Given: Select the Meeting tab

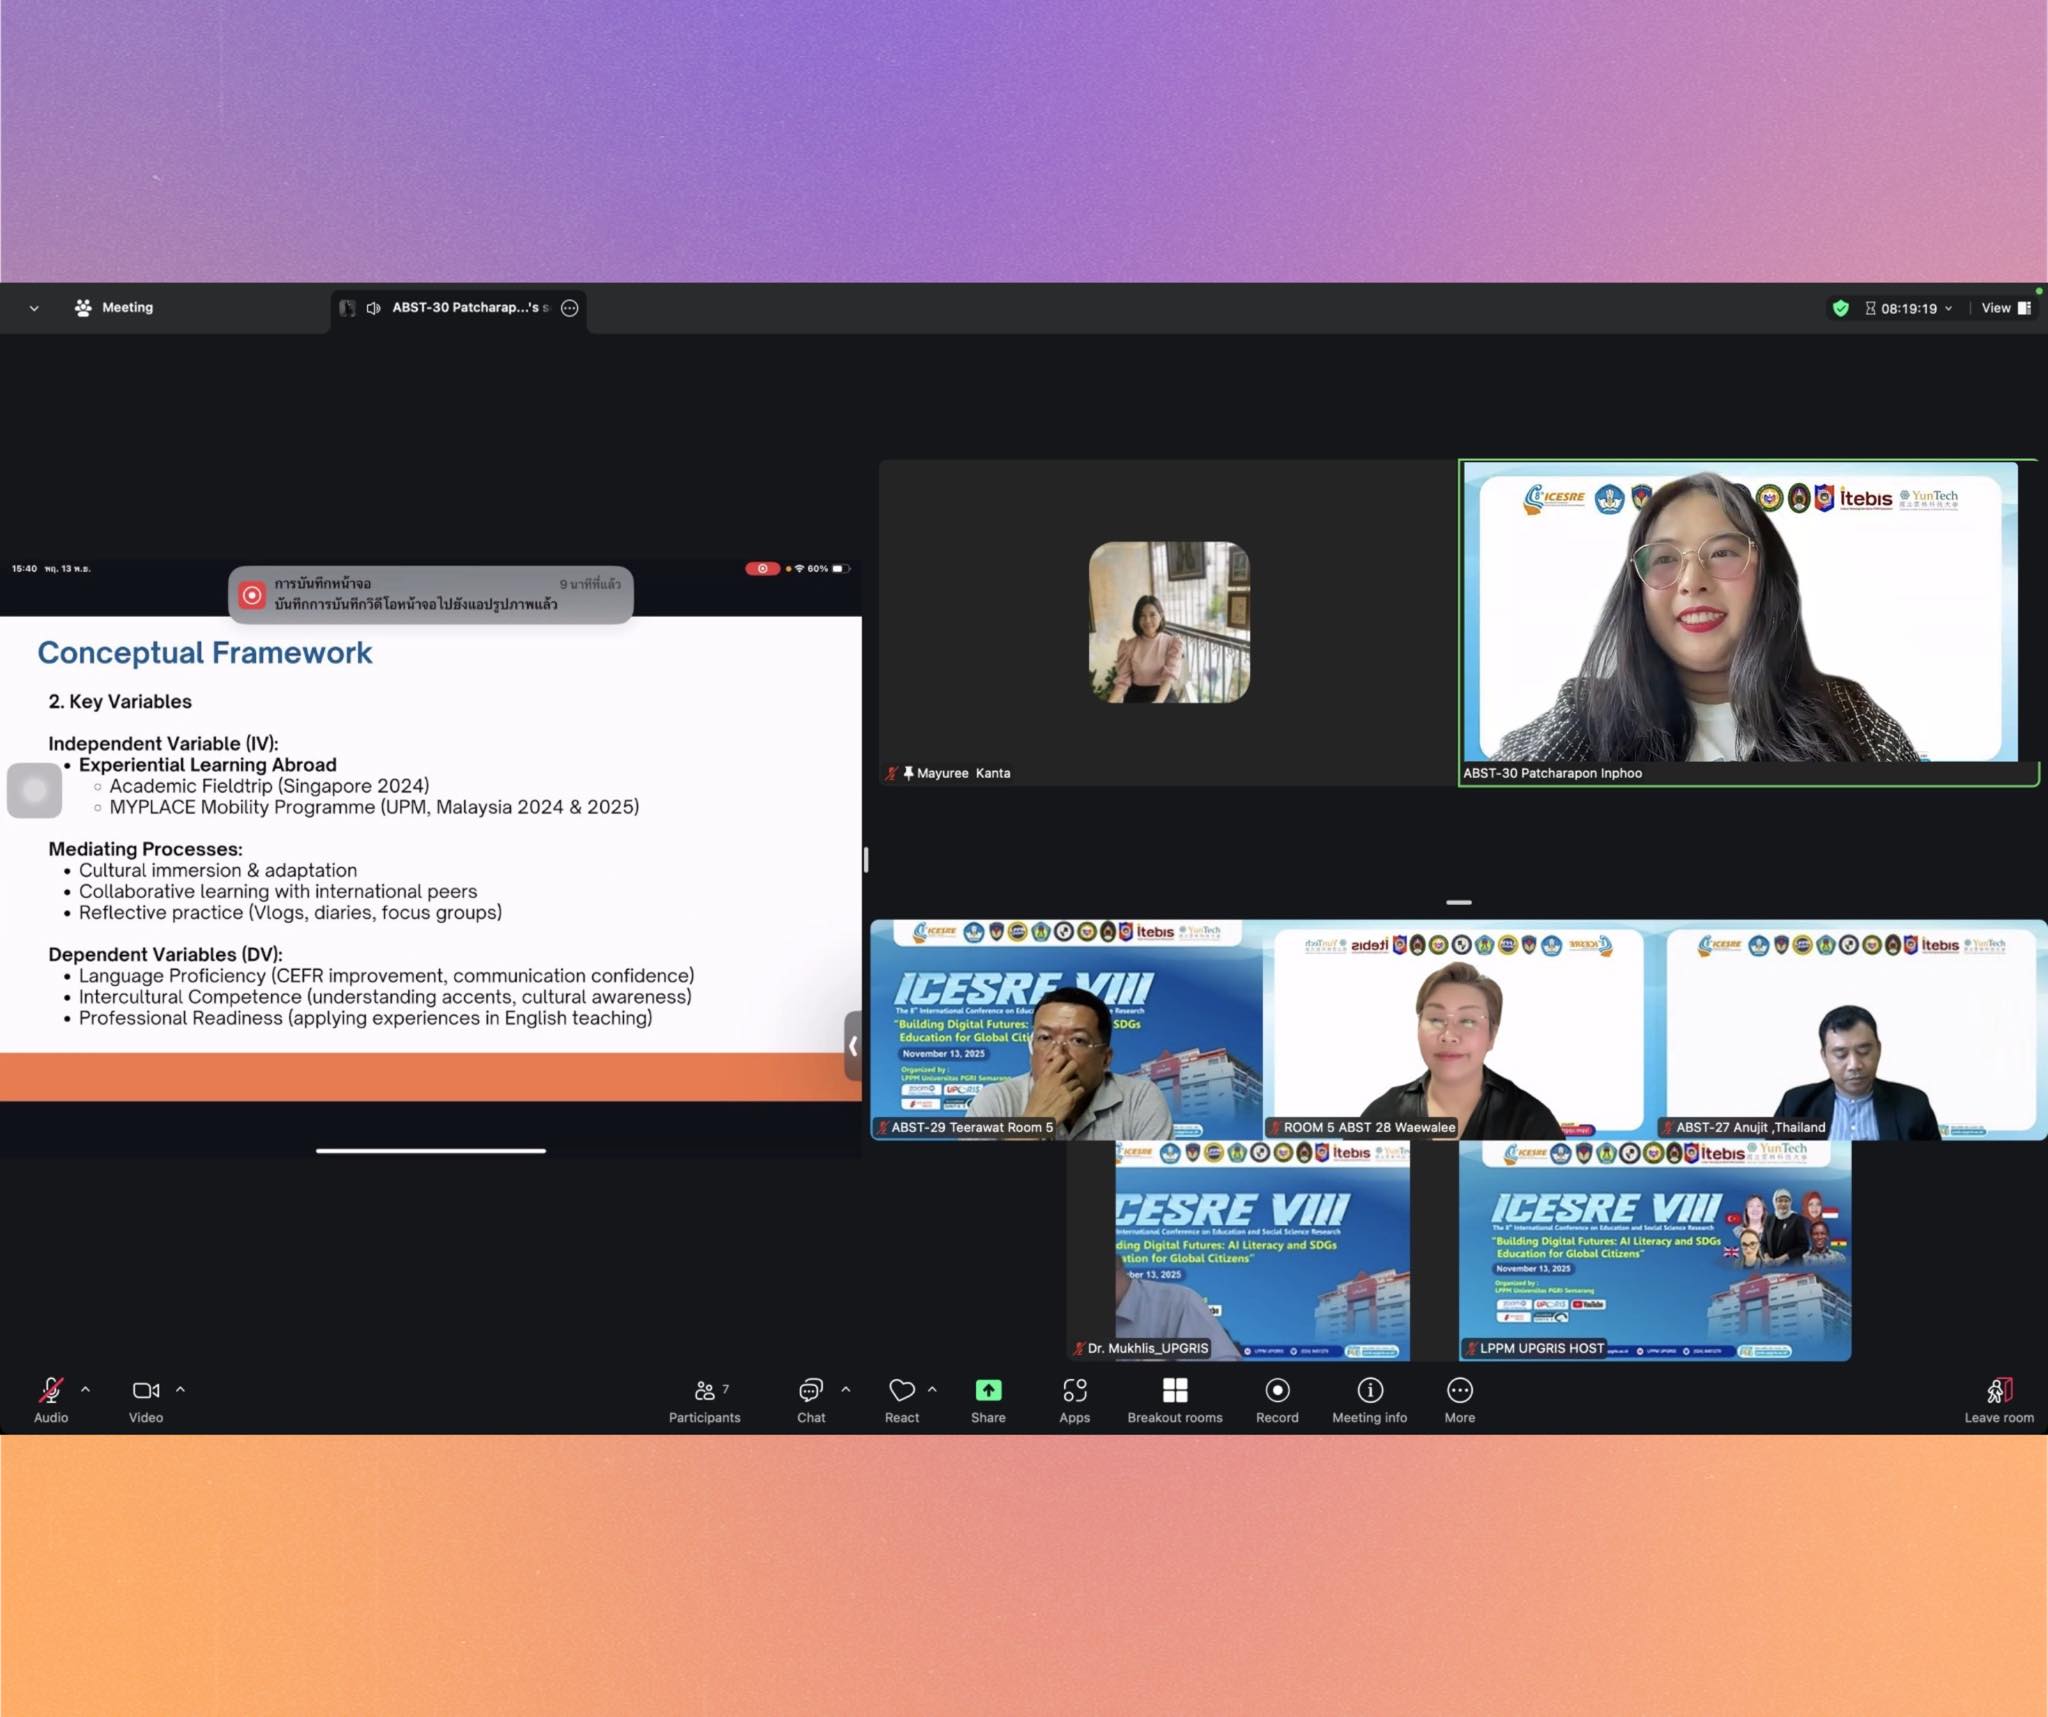Looking at the screenshot, I should click(114, 308).
